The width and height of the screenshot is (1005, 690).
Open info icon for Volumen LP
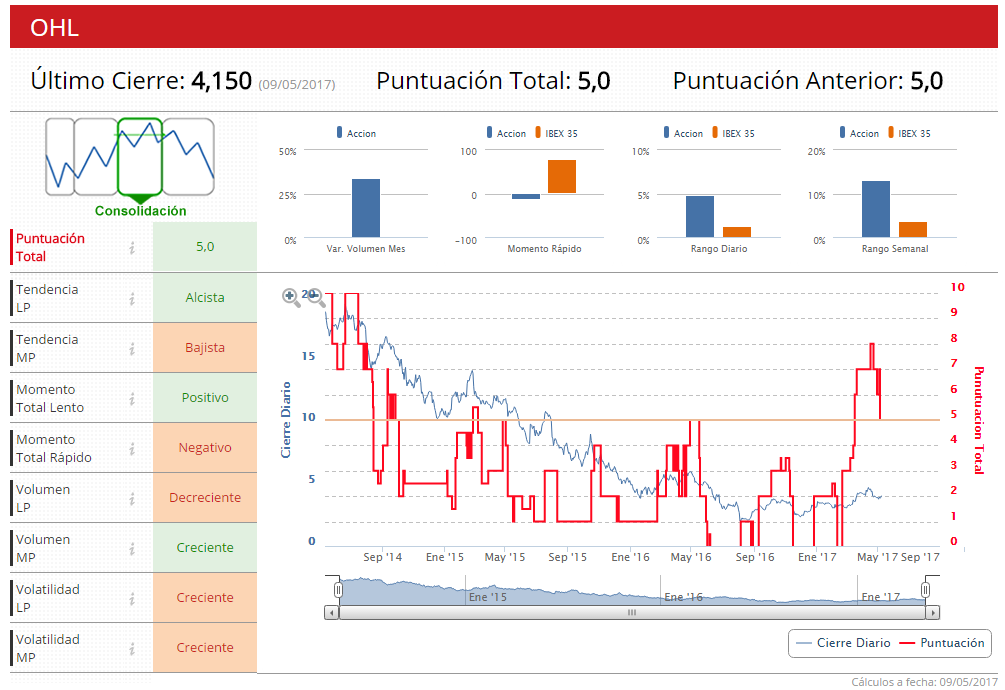click(x=132, y=498)
